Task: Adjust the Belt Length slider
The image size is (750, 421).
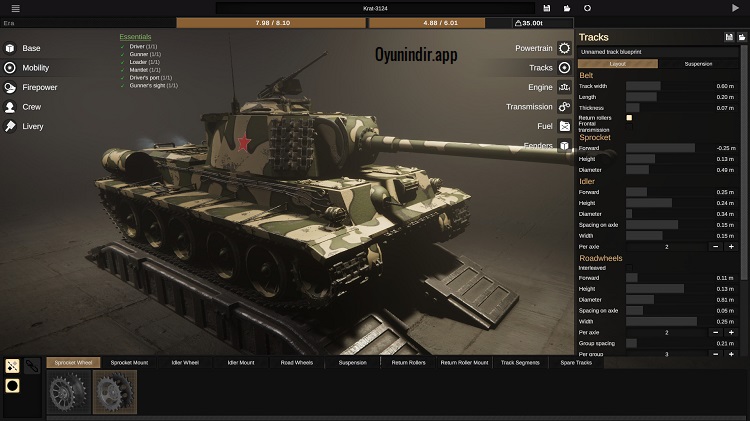Action: point(666,97)
